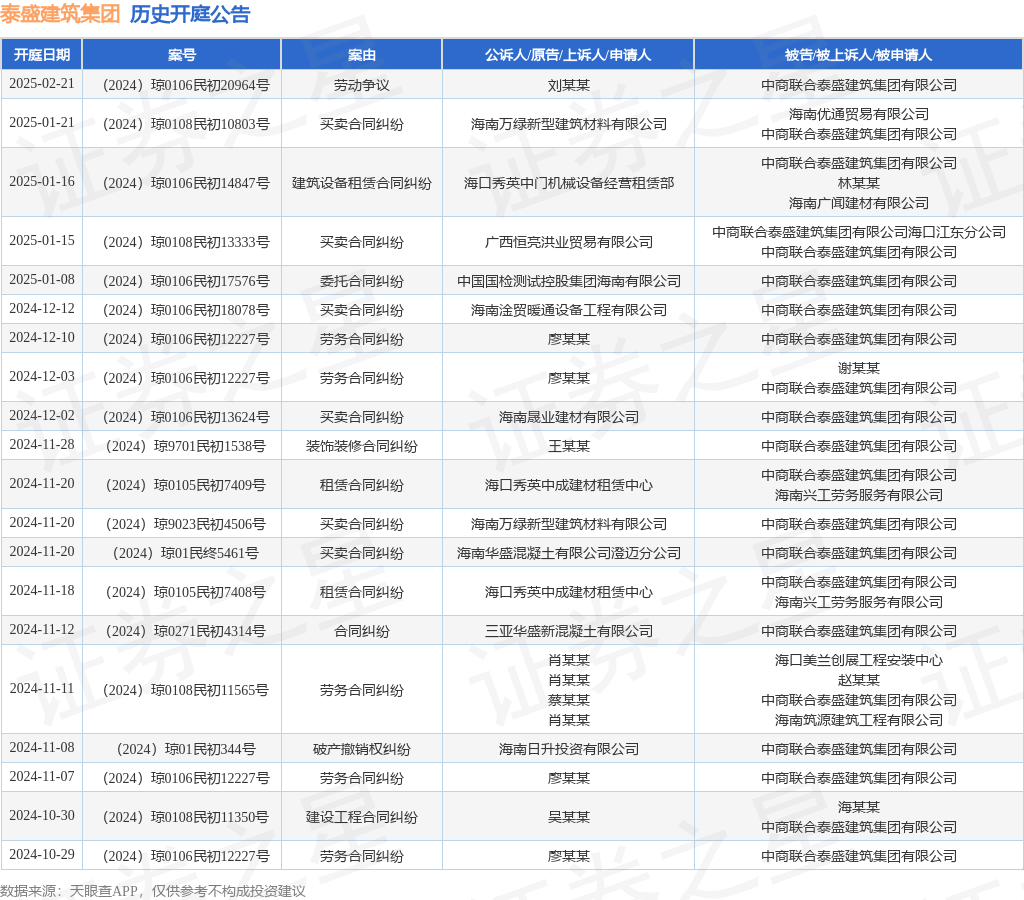Select case number 琼0106民初17576号
Viewport: 1024px width, 900px height.
pyautogui.click(x=186, y=281)
